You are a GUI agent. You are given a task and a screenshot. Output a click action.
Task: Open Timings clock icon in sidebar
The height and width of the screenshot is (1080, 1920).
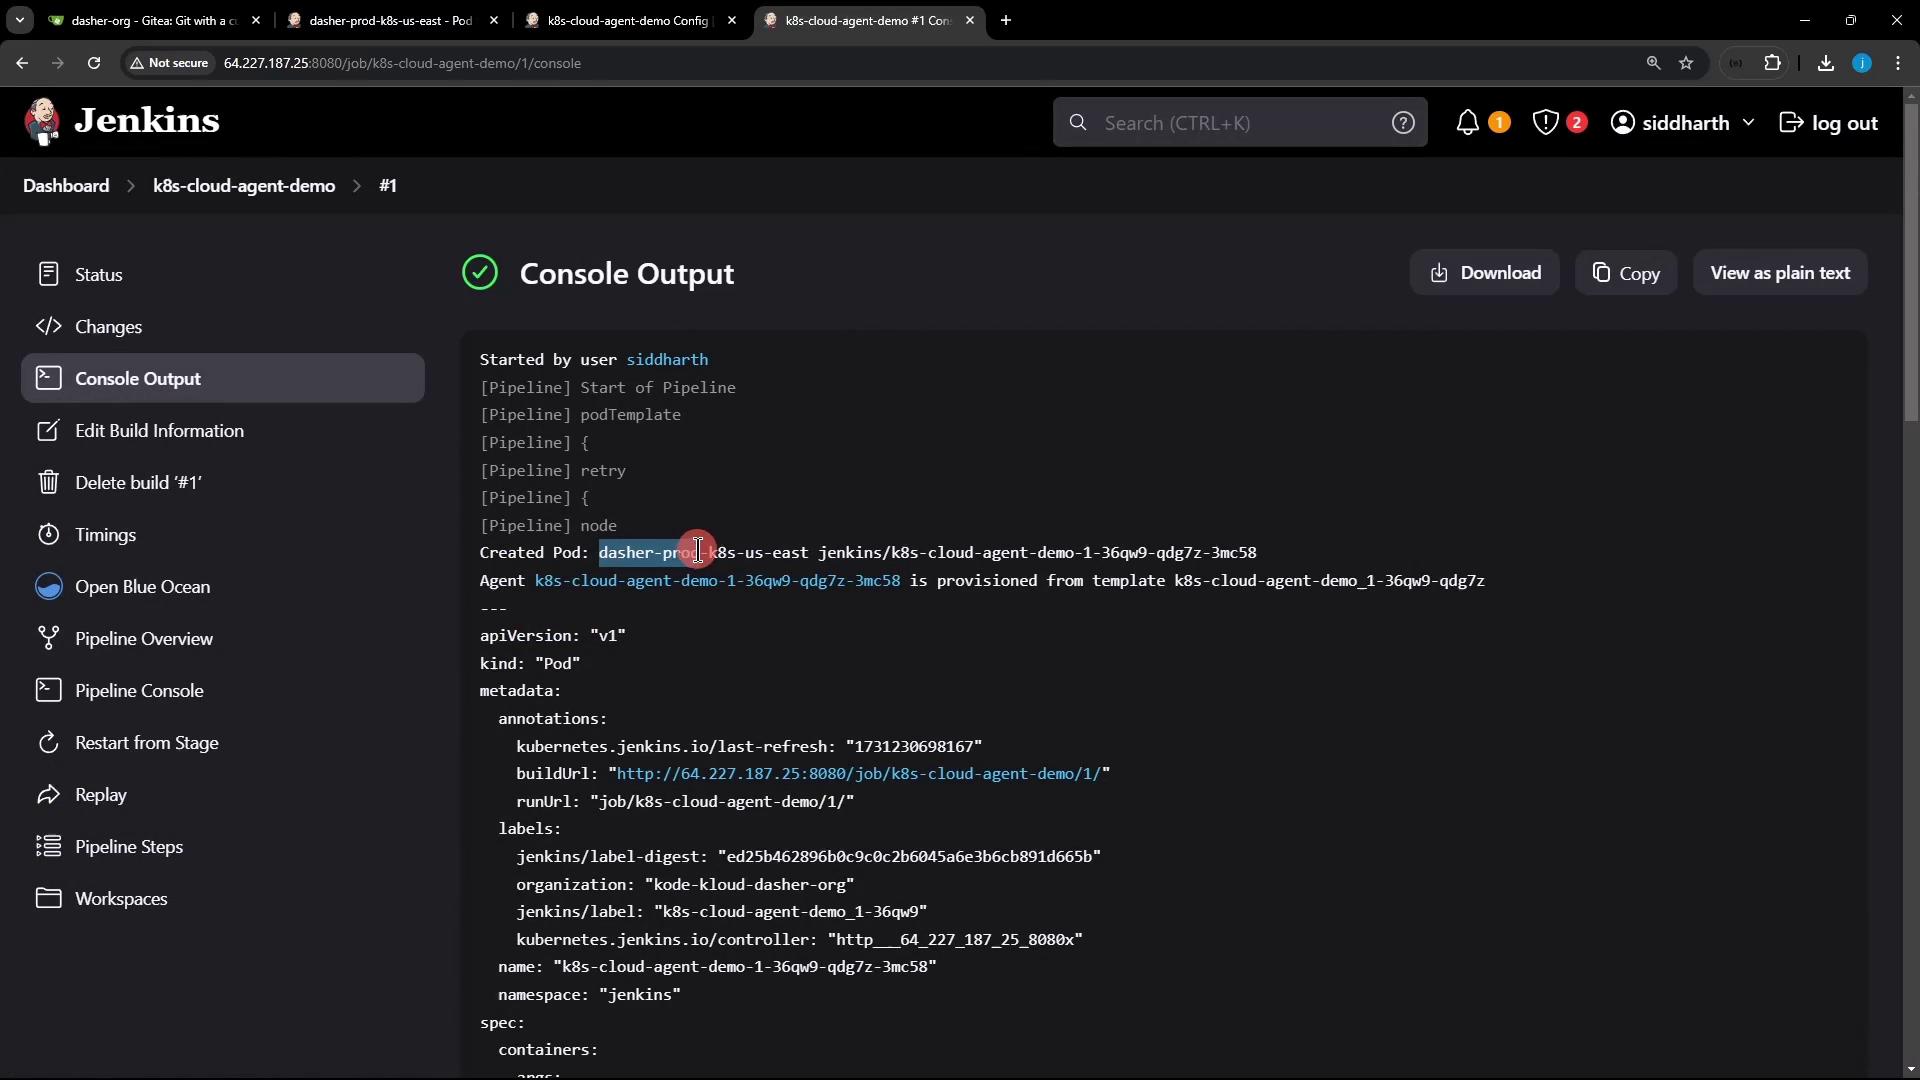[x=48, y=535]
